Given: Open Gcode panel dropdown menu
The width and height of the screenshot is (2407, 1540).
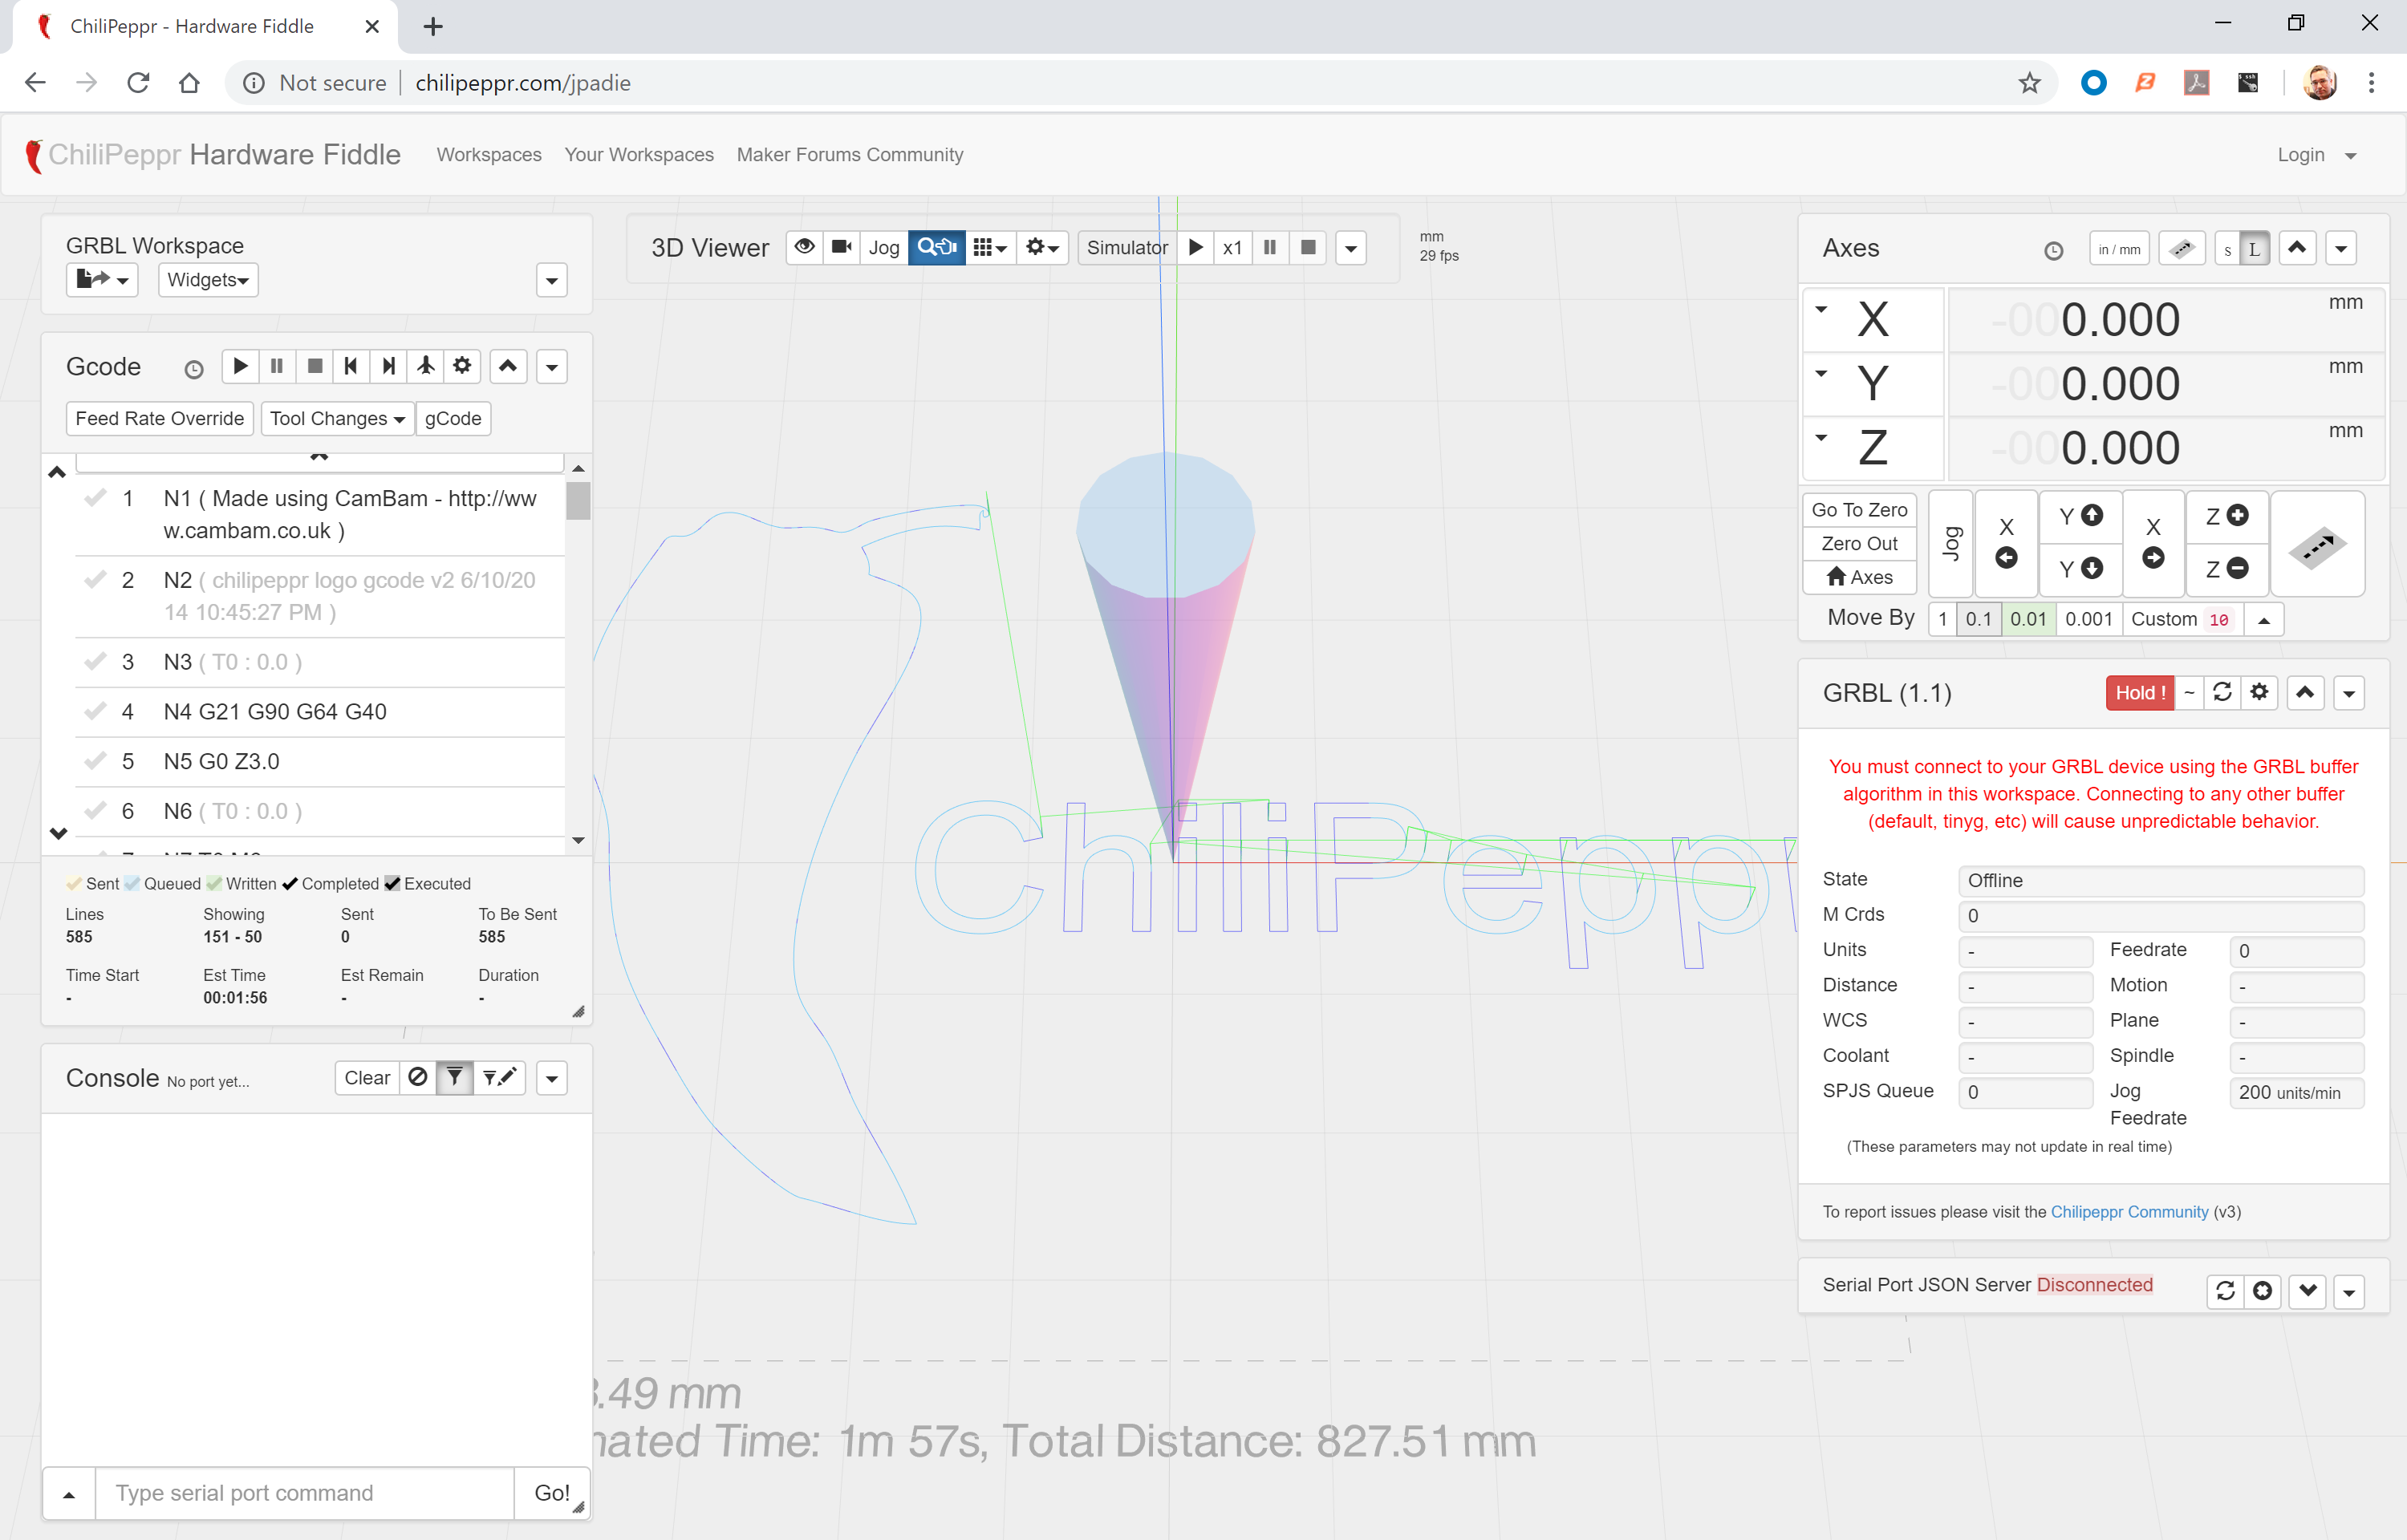Looking at the screenshot, I should click(x=552, y=367).
